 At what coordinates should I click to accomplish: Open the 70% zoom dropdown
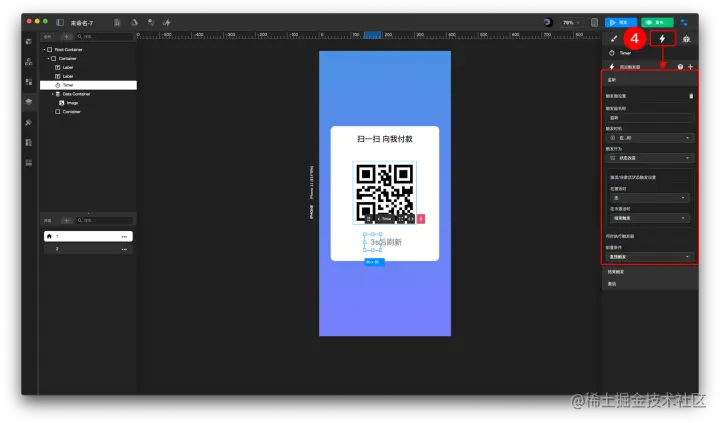pyautogui.click(x=571, y=22)
